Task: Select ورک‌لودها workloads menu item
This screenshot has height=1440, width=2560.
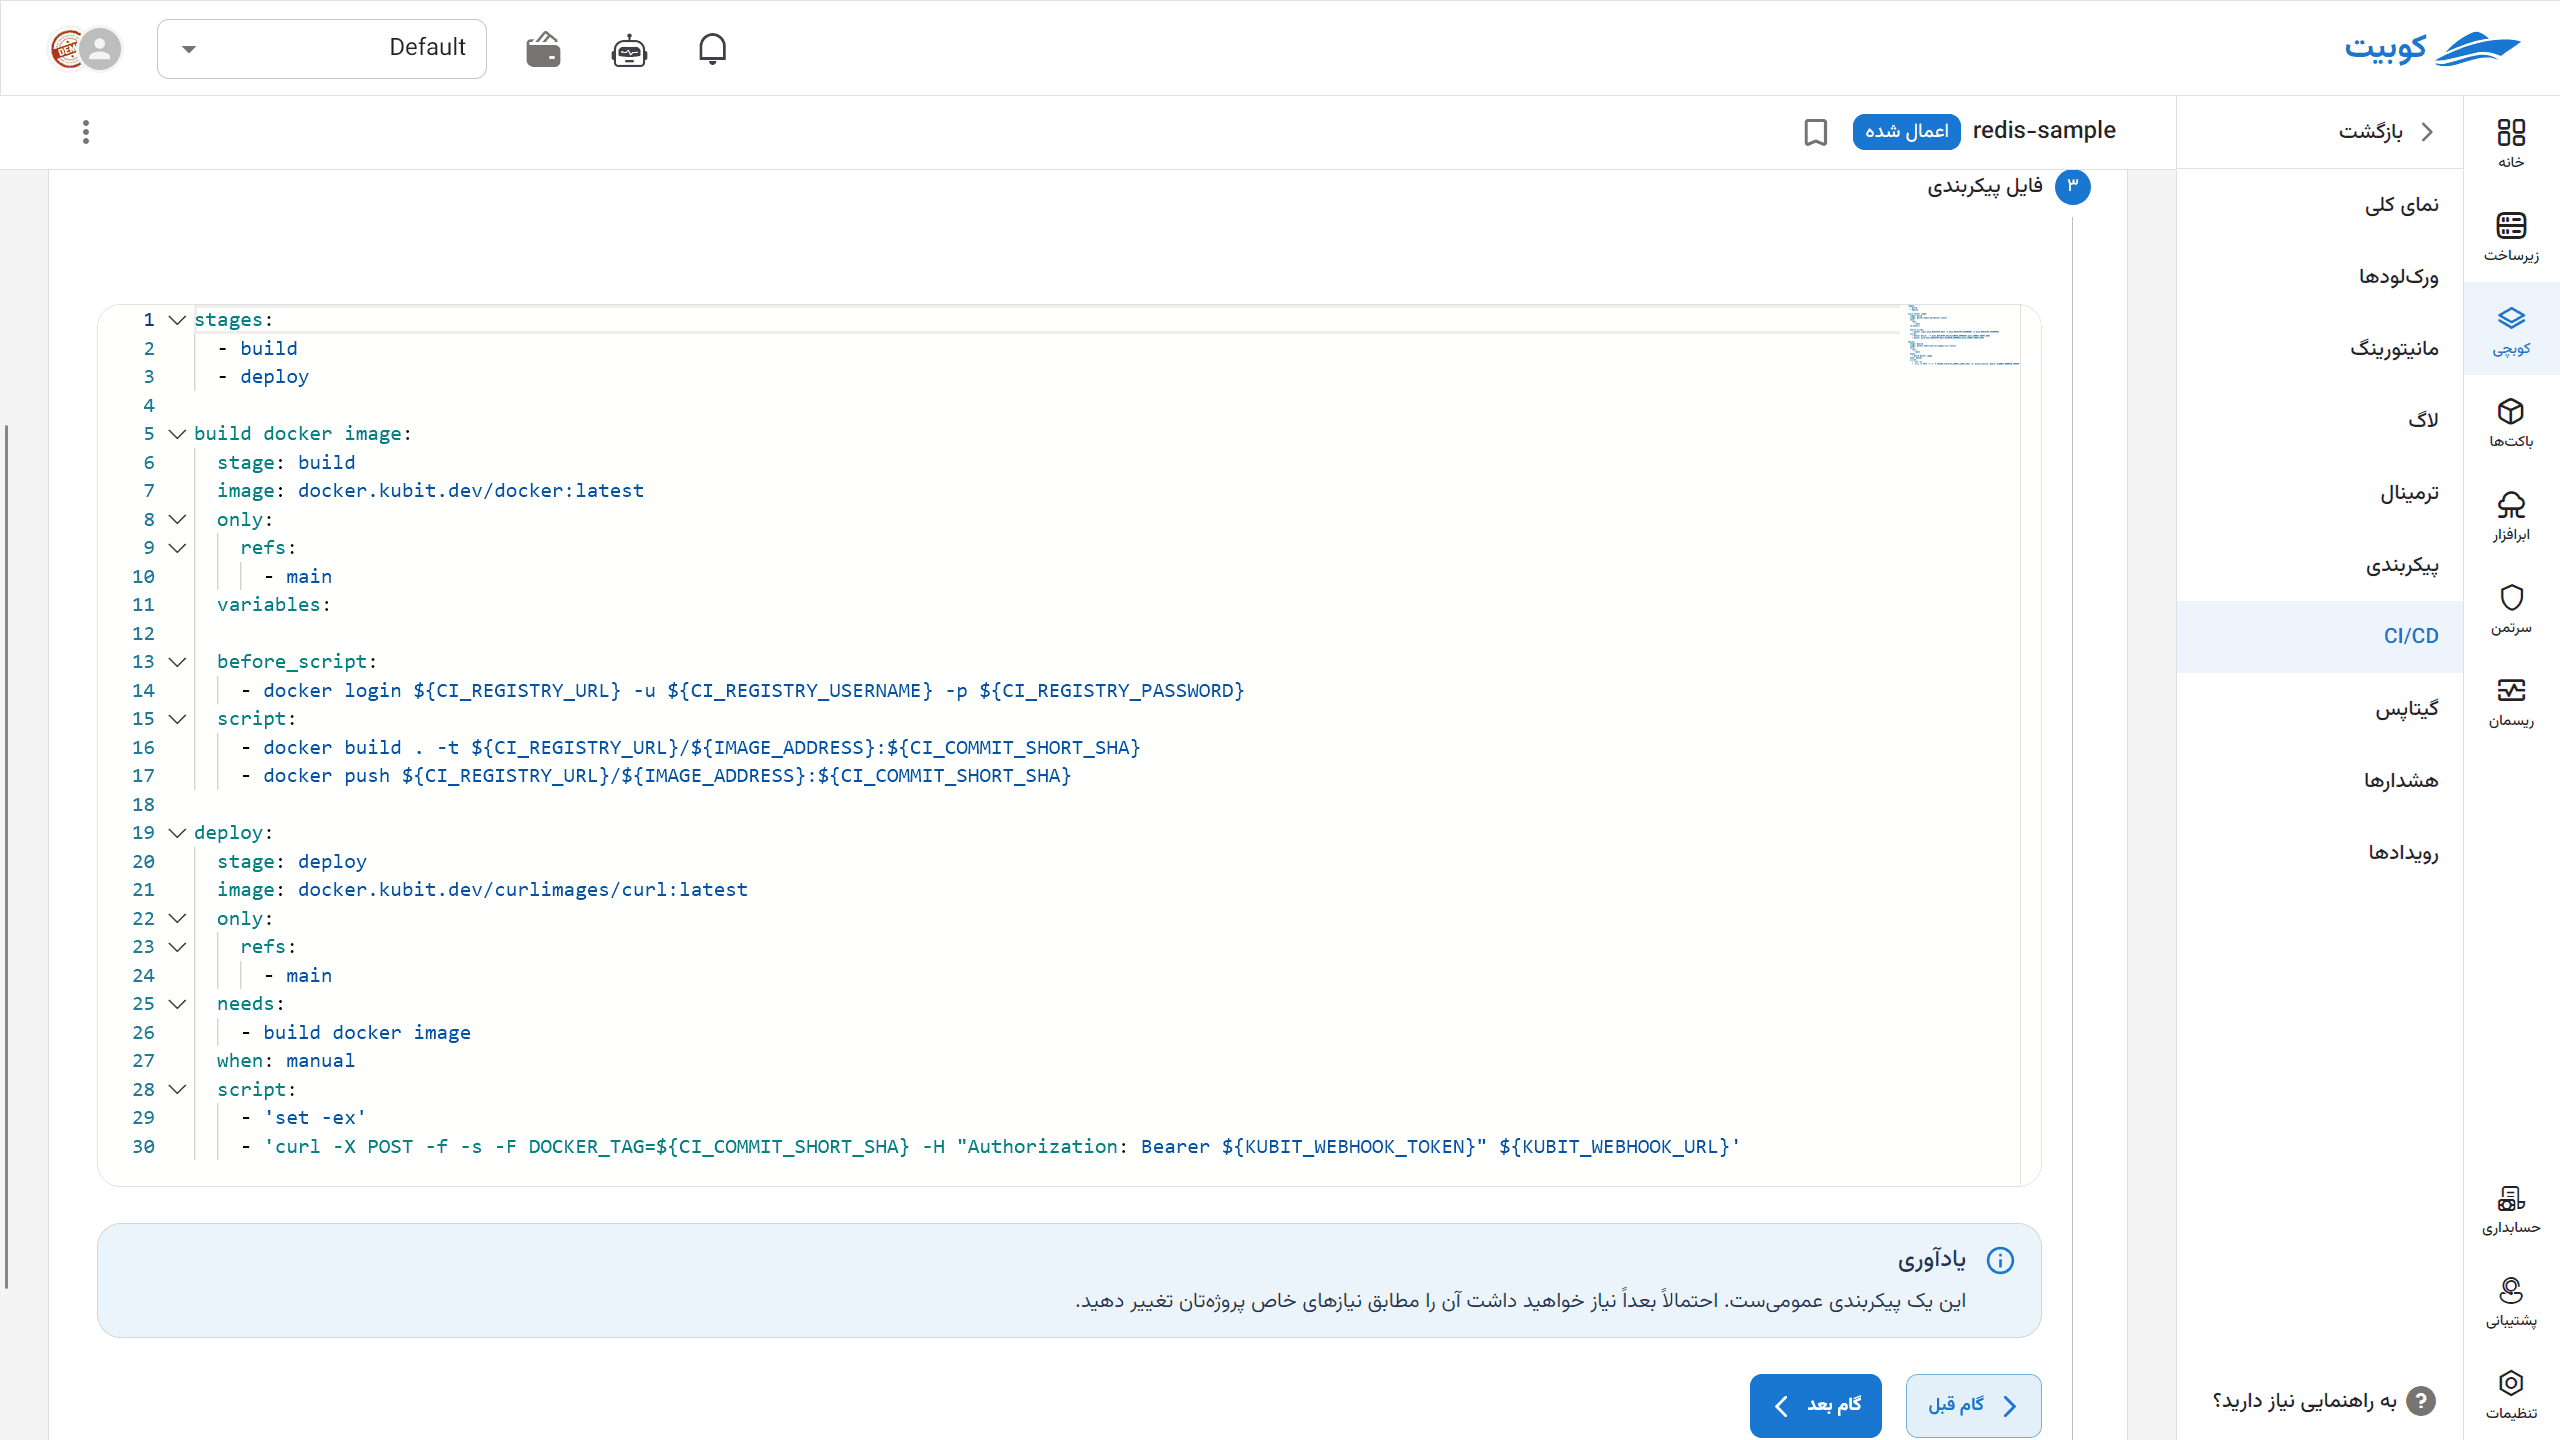Action: click(2320, 277)
